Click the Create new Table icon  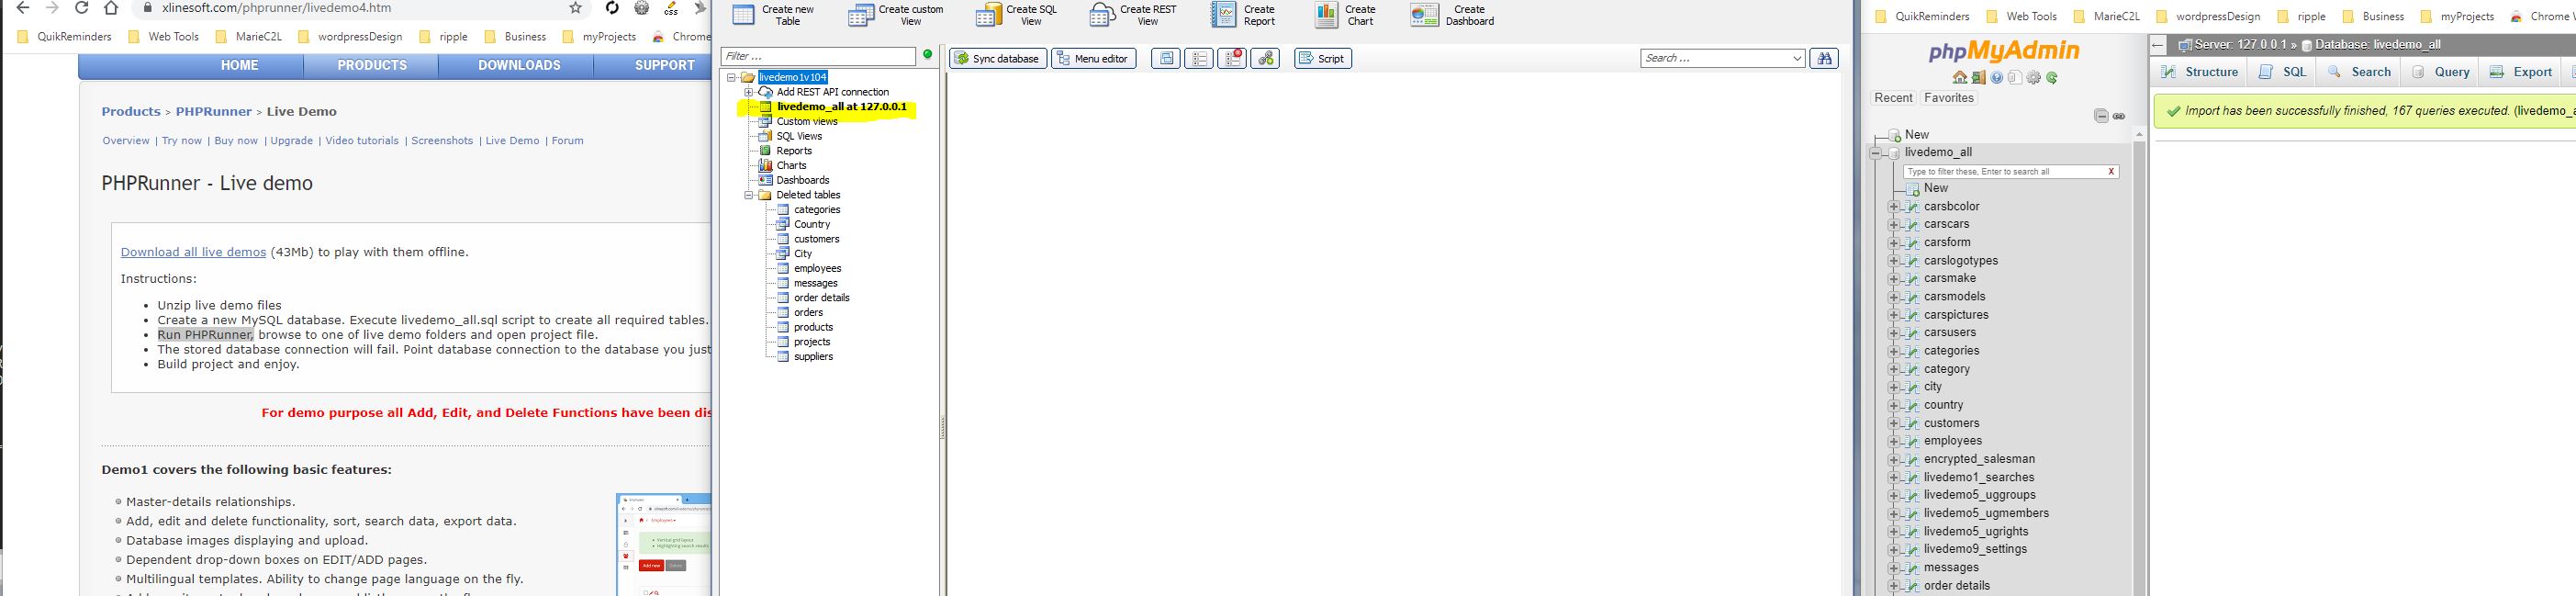pos(743,15)
